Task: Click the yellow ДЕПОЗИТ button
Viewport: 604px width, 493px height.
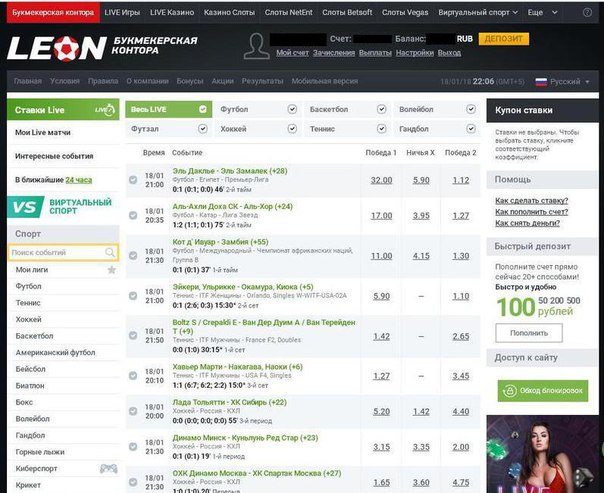Action: 503,39
